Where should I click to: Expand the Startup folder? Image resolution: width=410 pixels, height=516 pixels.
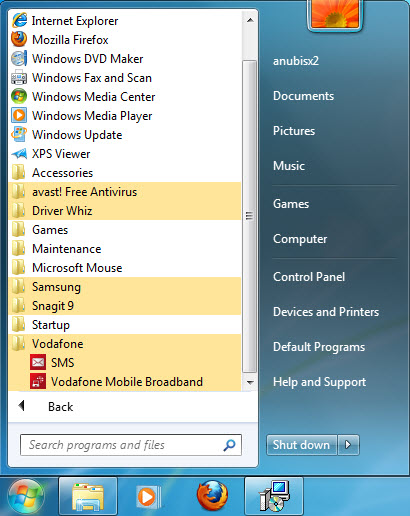(125, 325)
